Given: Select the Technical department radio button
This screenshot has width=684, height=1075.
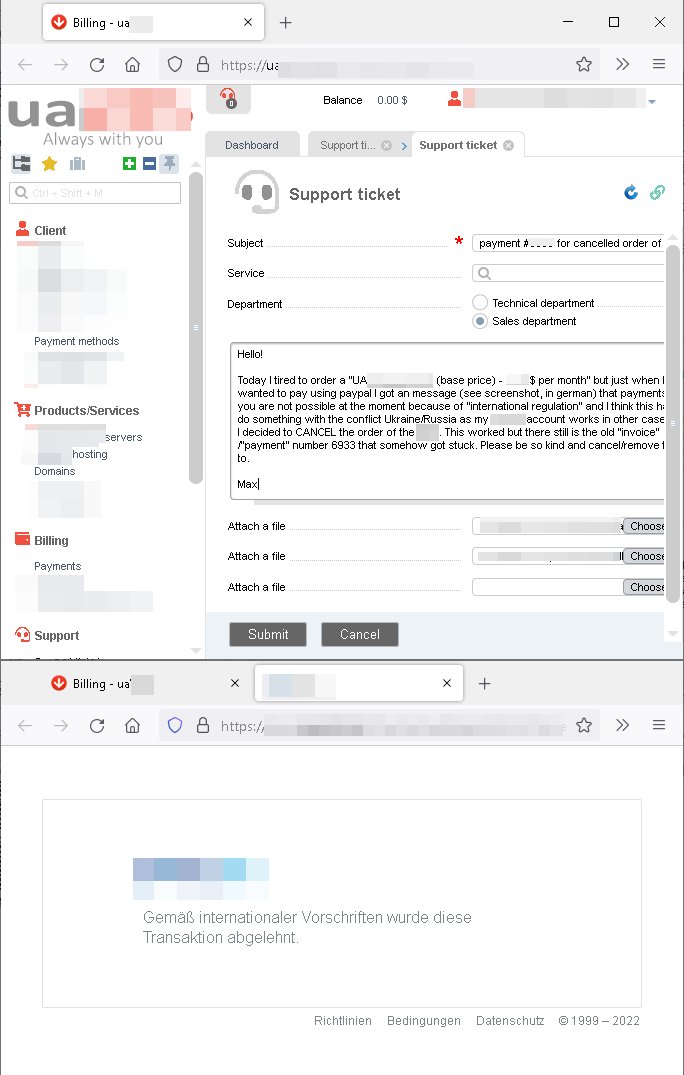Looking at the screenshot, I should tap(480, 303).
